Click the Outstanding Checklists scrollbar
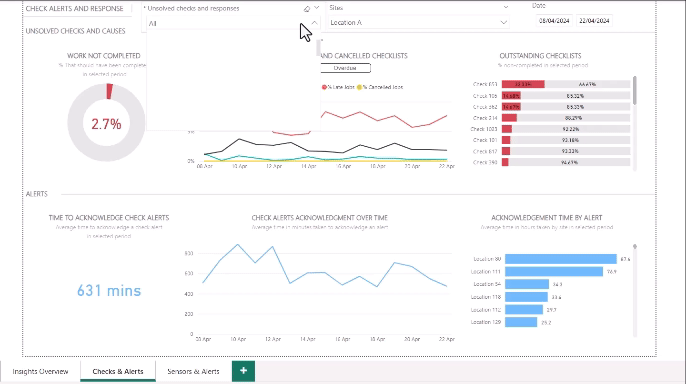The width and height of the screenshot is (686, 384). [634, 91]
